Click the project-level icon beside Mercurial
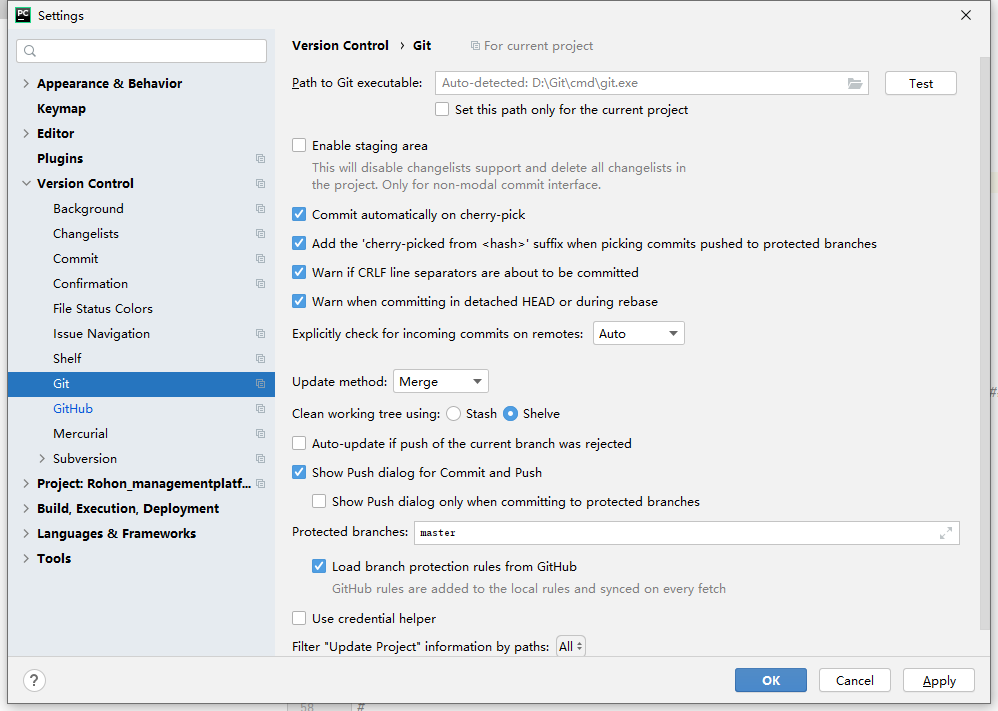The image size is (998, 711). pyautogui.click(x=260, y=433)
